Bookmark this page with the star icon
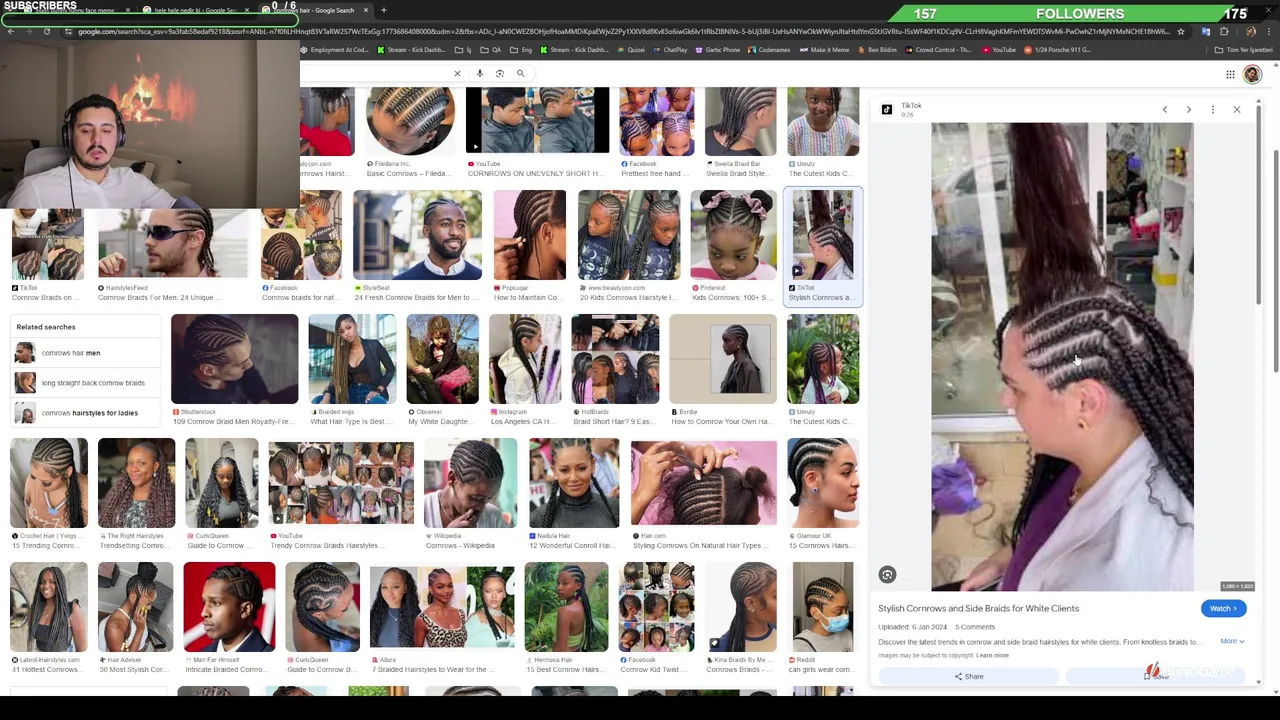Screen dimensions: 1280x720 [x=1181, y=31]
